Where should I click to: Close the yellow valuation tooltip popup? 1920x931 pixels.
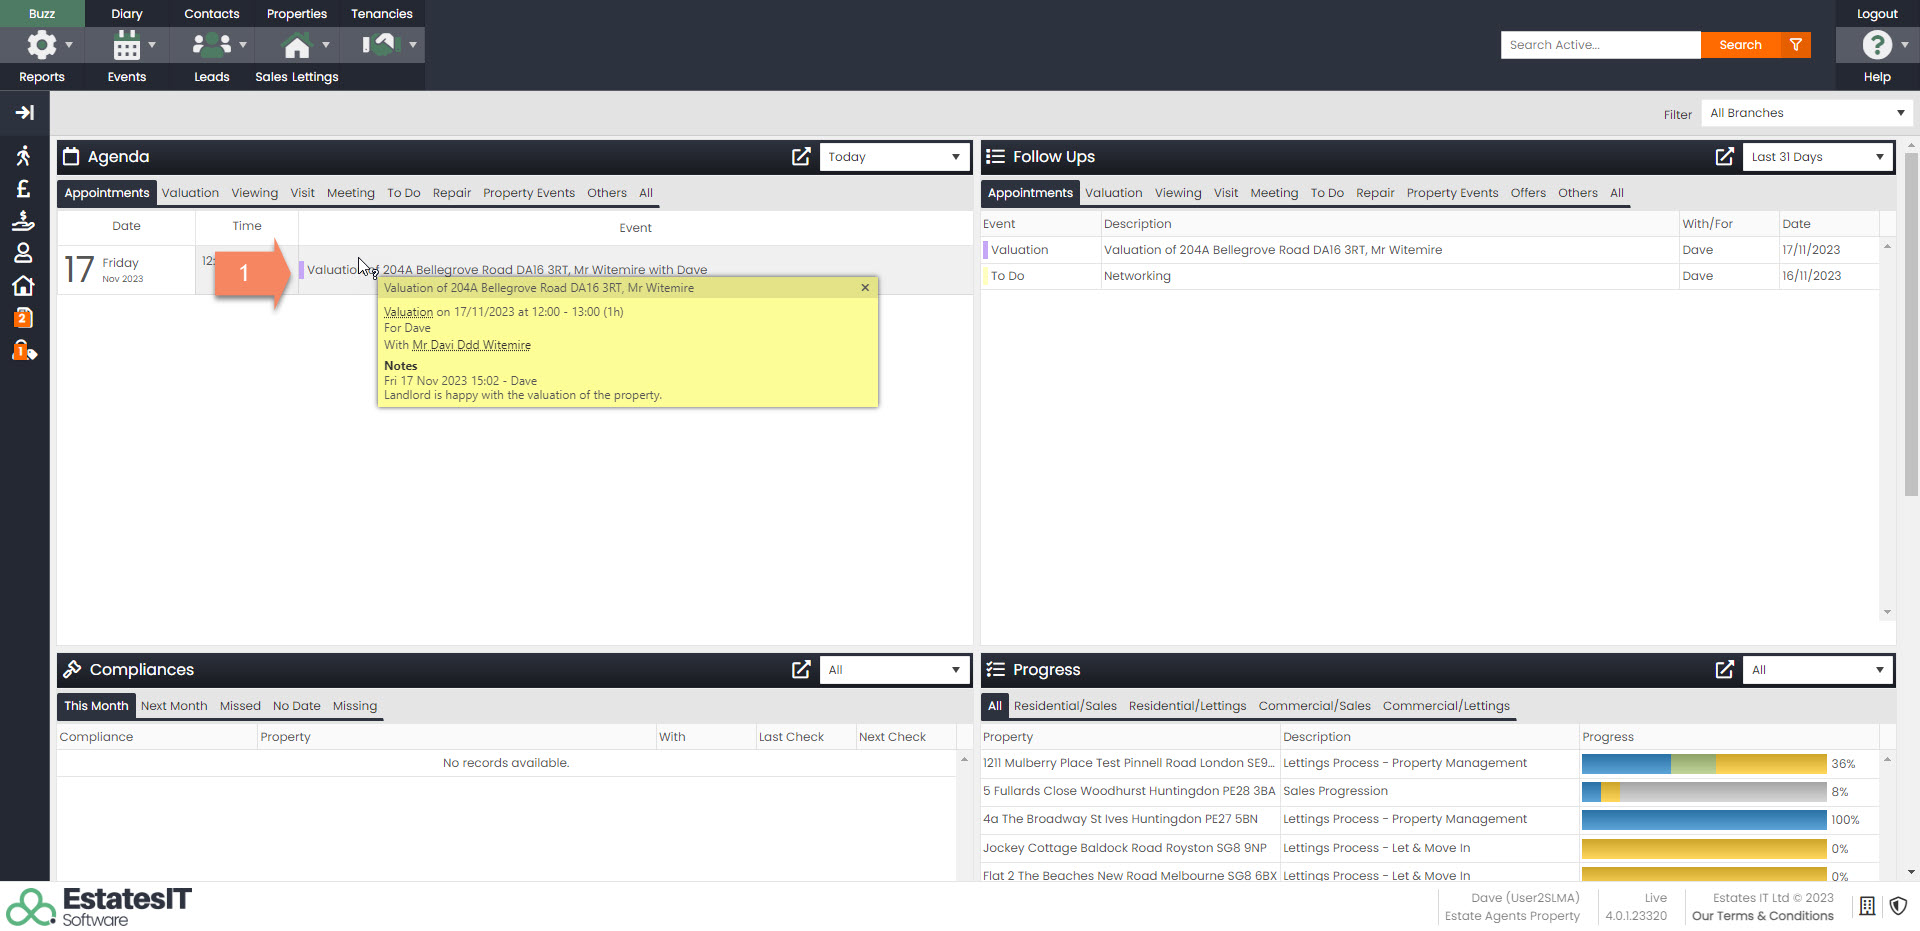[x=865, y=288]
